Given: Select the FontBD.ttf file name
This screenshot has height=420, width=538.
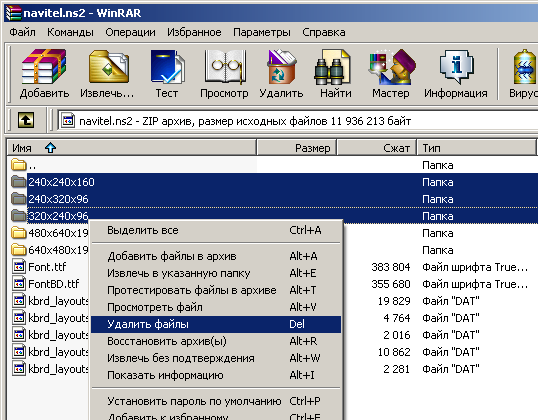Looking at the screenshot, I should click(54, 284).
